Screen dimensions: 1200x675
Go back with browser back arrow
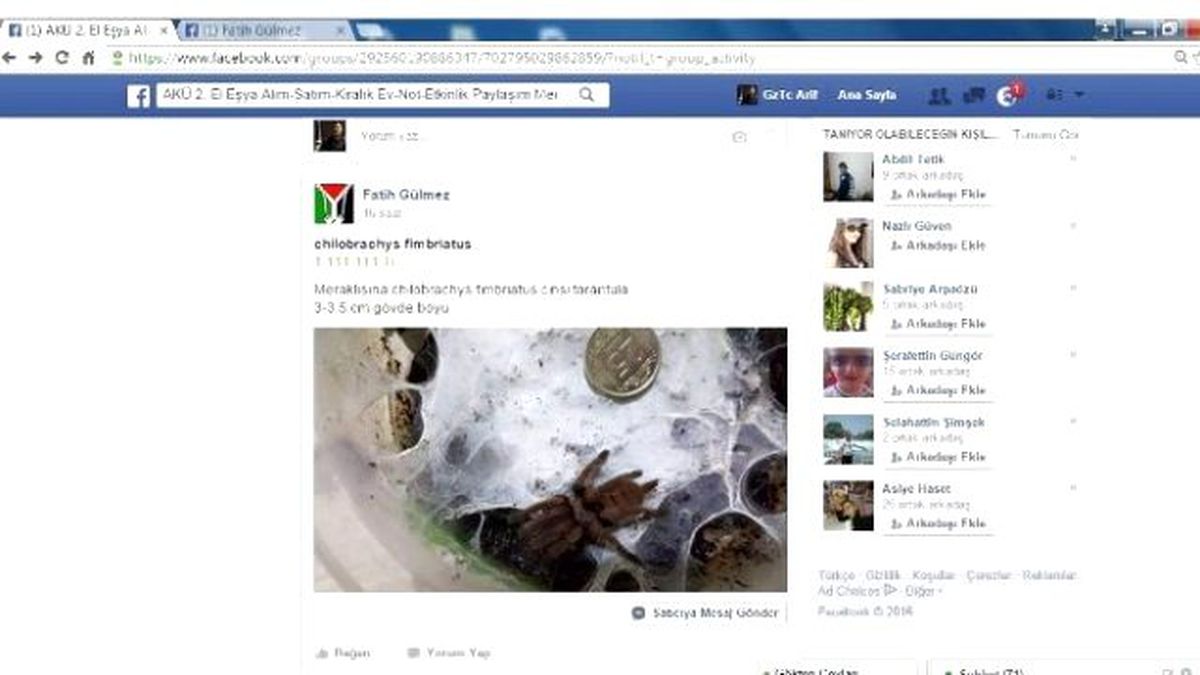coord(10,58)
